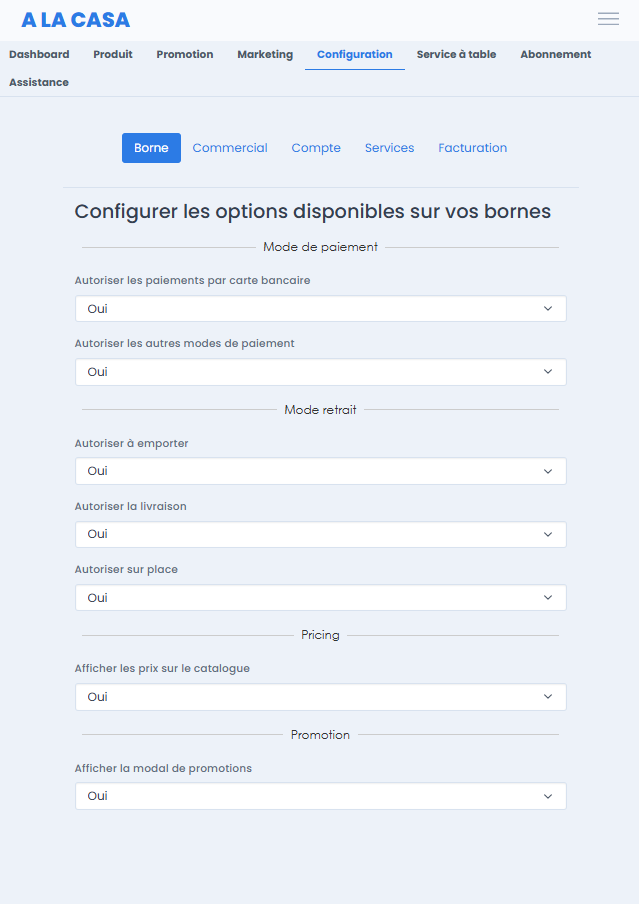The width and height of the screenshot is (639, 904).
Task: Go to the Assistance page
Action: [x=39, y=82]
